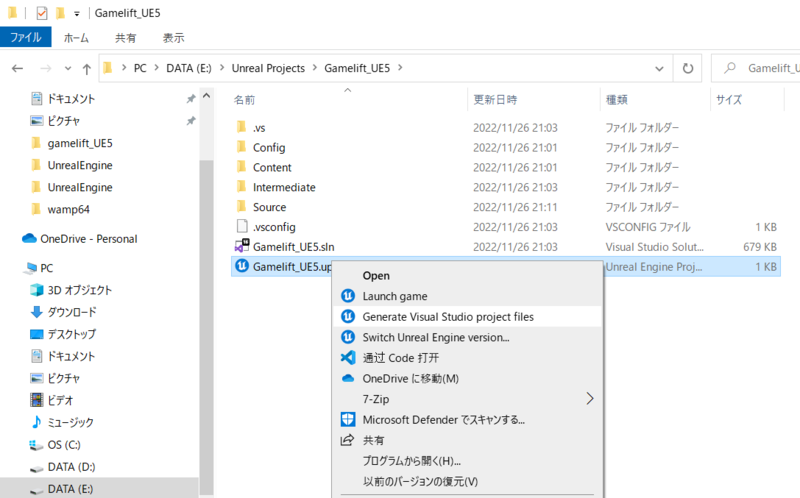The width and height of the screenshot is (800, 498).
Task: Click the up-one-level arrow
Action: (87, 68)
